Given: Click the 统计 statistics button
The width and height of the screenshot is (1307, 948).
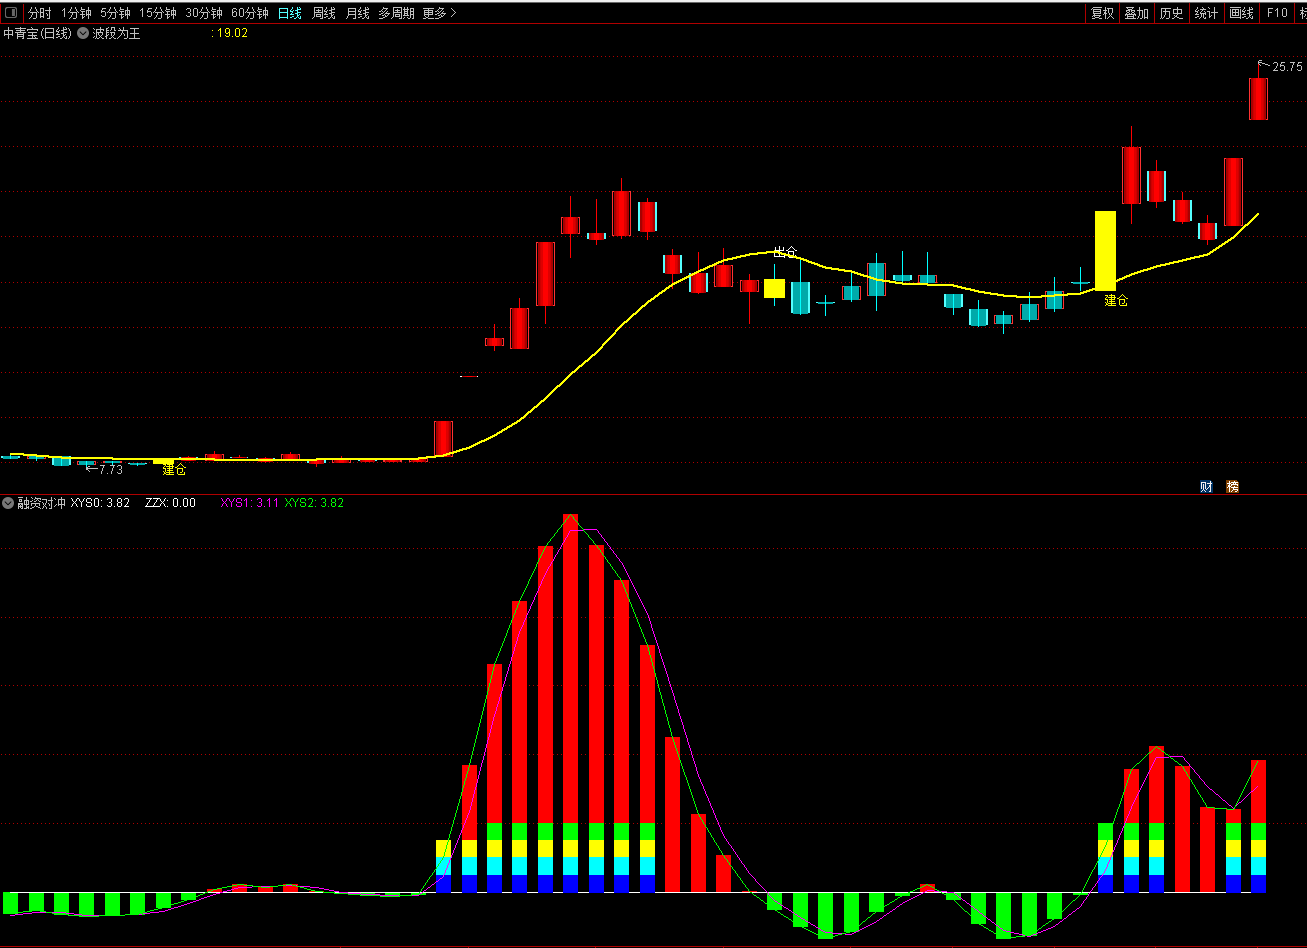Looking at the screenshot, I should point(1206,13).
